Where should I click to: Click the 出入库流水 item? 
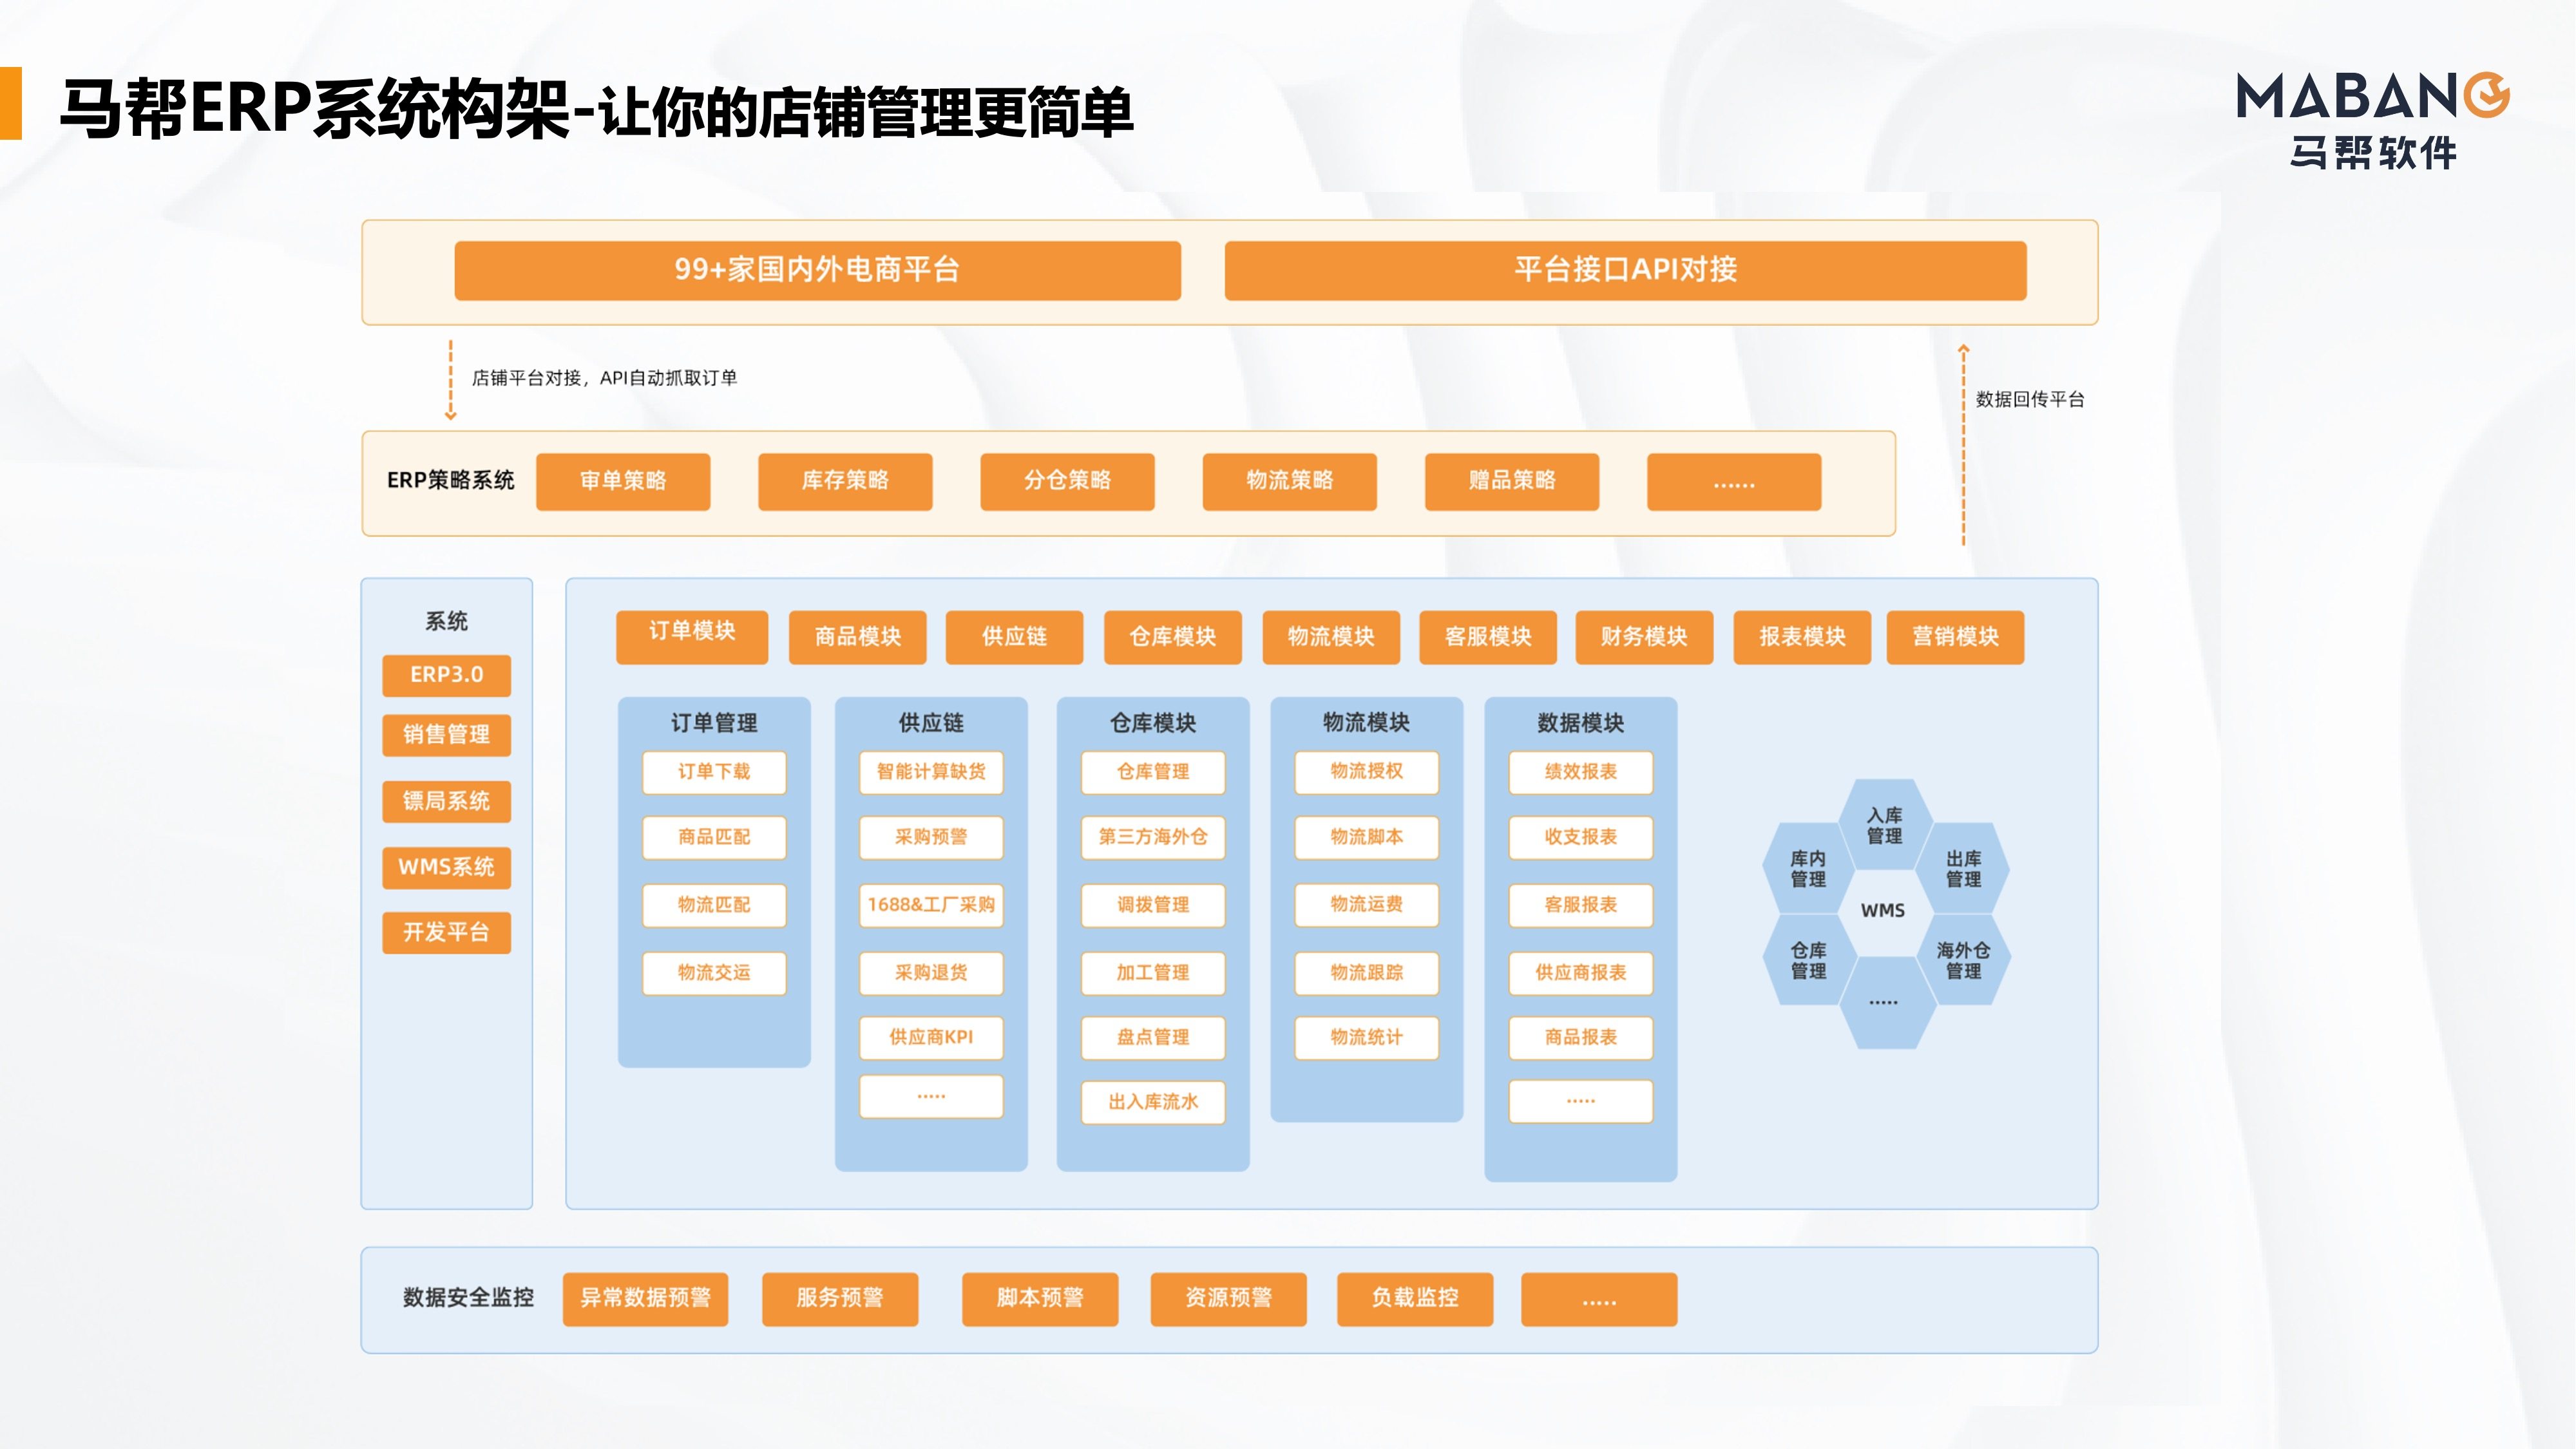pyautogui.click(x=1153, y=1102)
